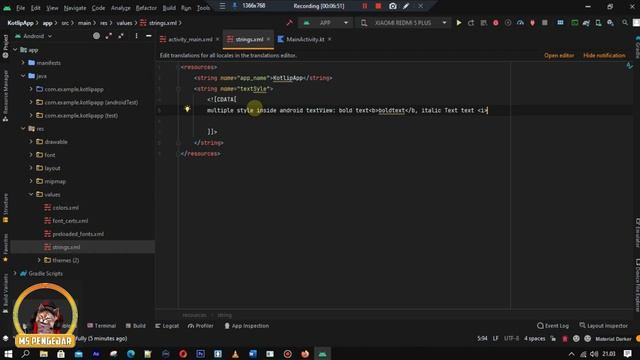Click the Material Darker theme status widget
The height and width of the screenshot is (360, 640).
click(613, 339)
